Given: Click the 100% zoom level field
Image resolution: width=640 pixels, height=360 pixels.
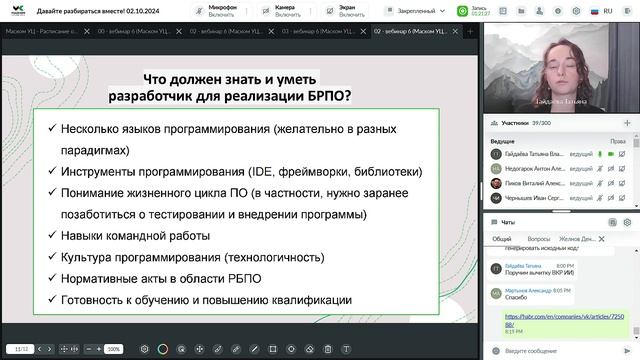Looking at the screenshot, I should click(113, 349).
